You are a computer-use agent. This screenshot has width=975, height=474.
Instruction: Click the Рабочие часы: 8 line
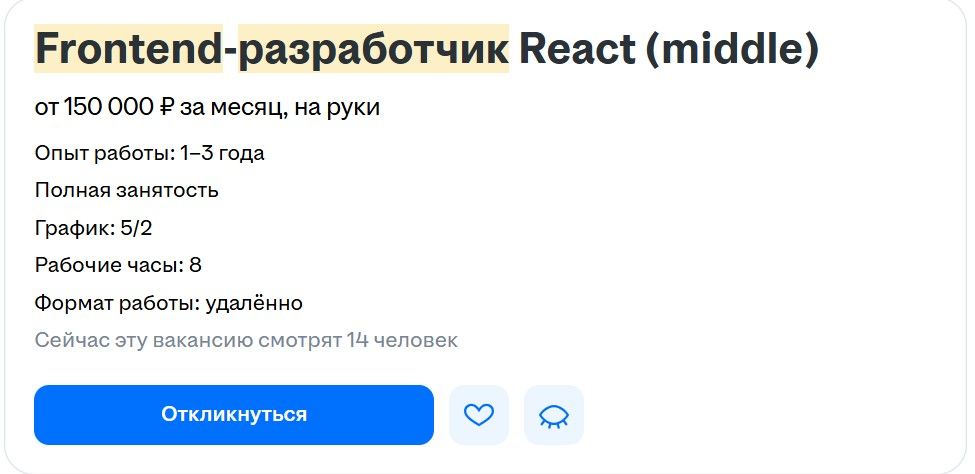point(118,266)
